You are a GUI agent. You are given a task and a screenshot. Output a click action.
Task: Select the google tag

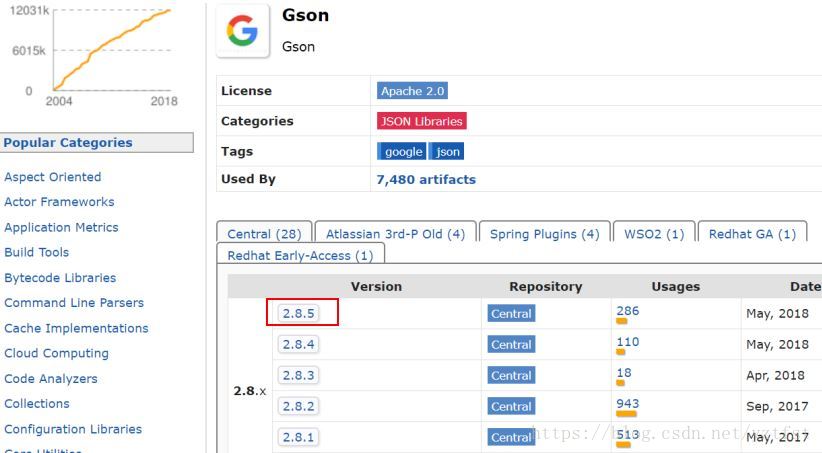[402, 152]
